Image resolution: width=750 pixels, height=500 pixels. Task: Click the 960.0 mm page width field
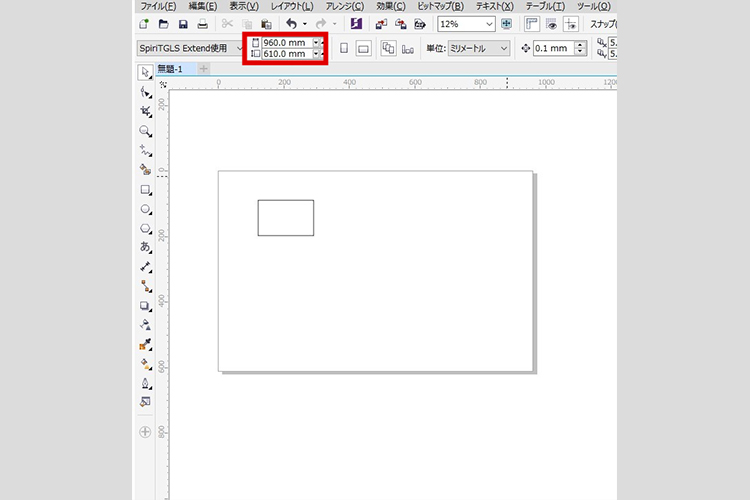(x=287, y=43)
